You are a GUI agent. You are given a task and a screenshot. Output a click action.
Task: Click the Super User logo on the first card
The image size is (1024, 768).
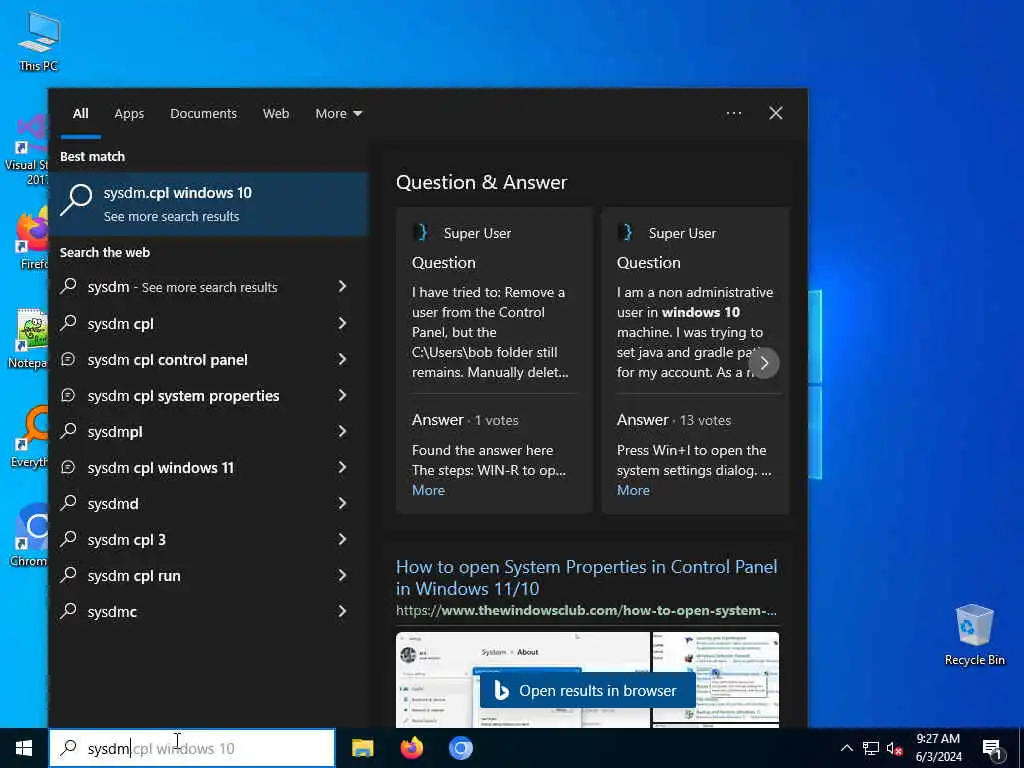point(421,232)
